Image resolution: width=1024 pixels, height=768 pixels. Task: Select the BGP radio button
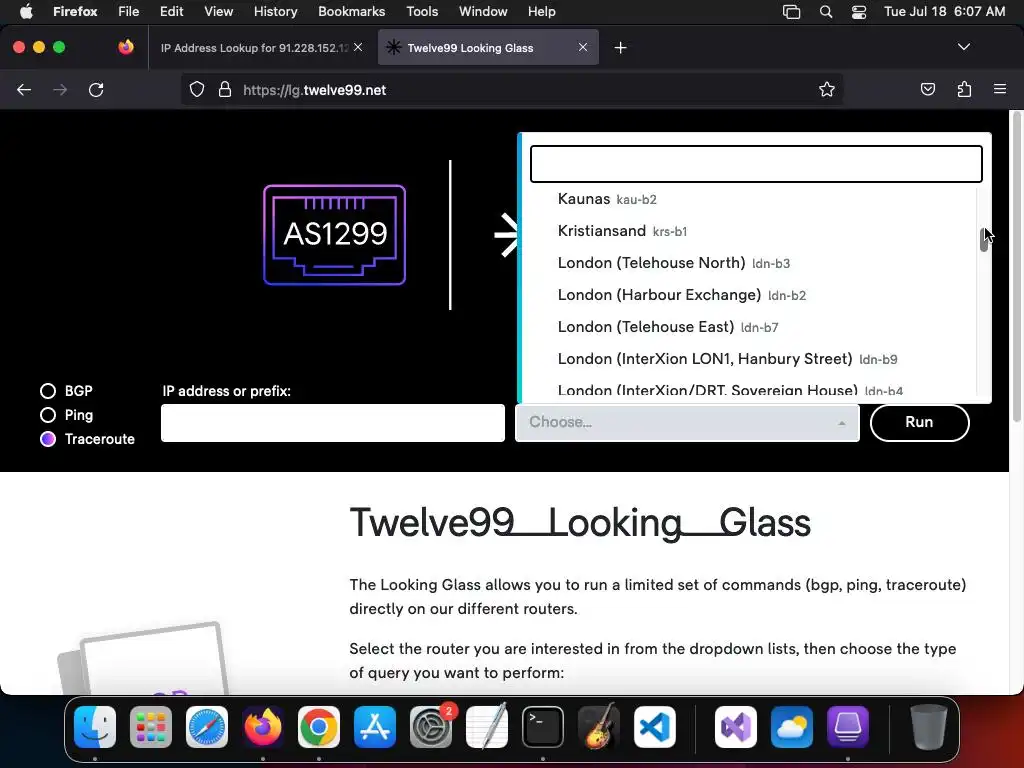(48, 391)
